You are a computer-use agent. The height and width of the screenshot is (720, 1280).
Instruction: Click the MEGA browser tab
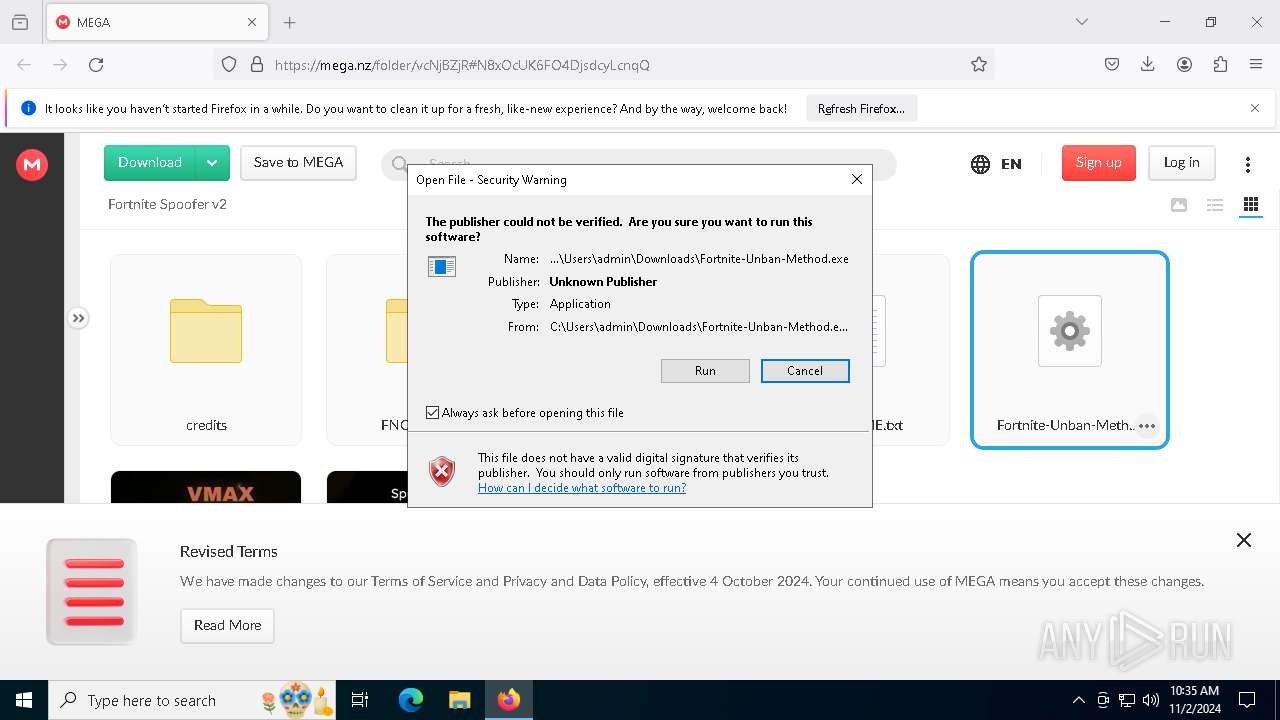pos(157,22)
